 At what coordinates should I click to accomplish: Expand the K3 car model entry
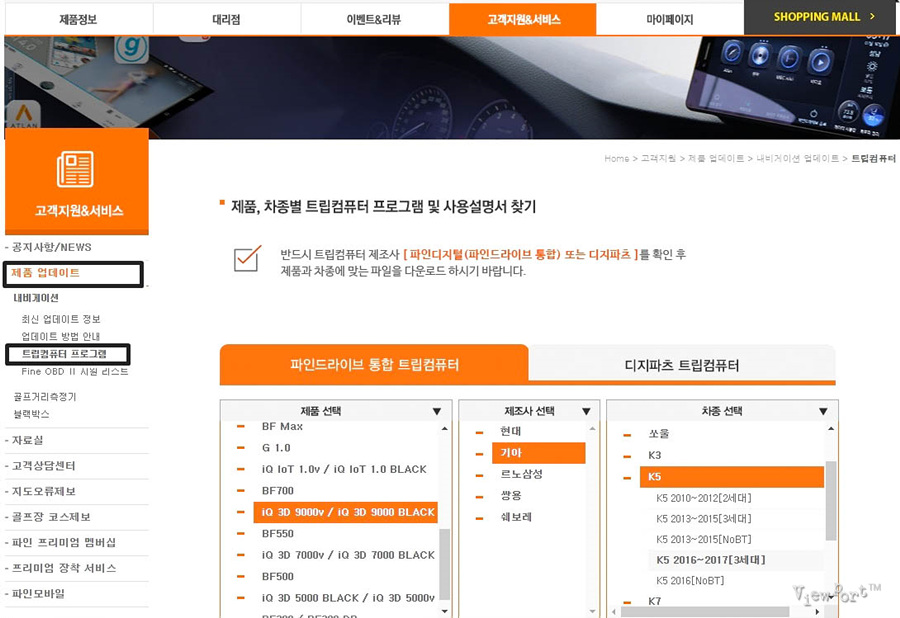tap(654, 455)
